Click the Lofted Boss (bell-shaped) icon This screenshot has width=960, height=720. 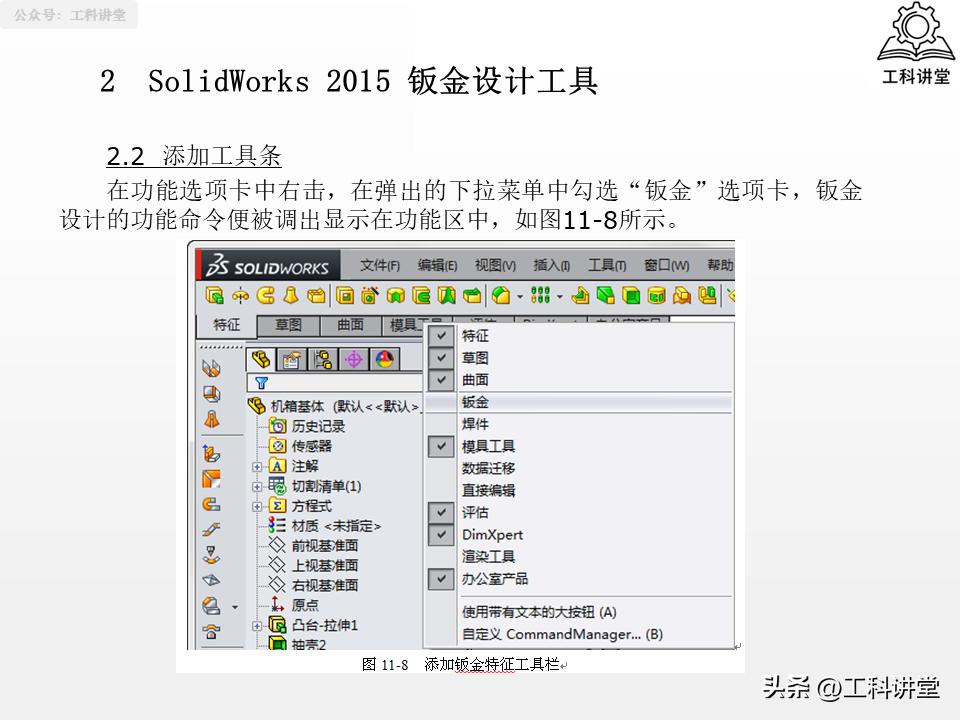291,296
